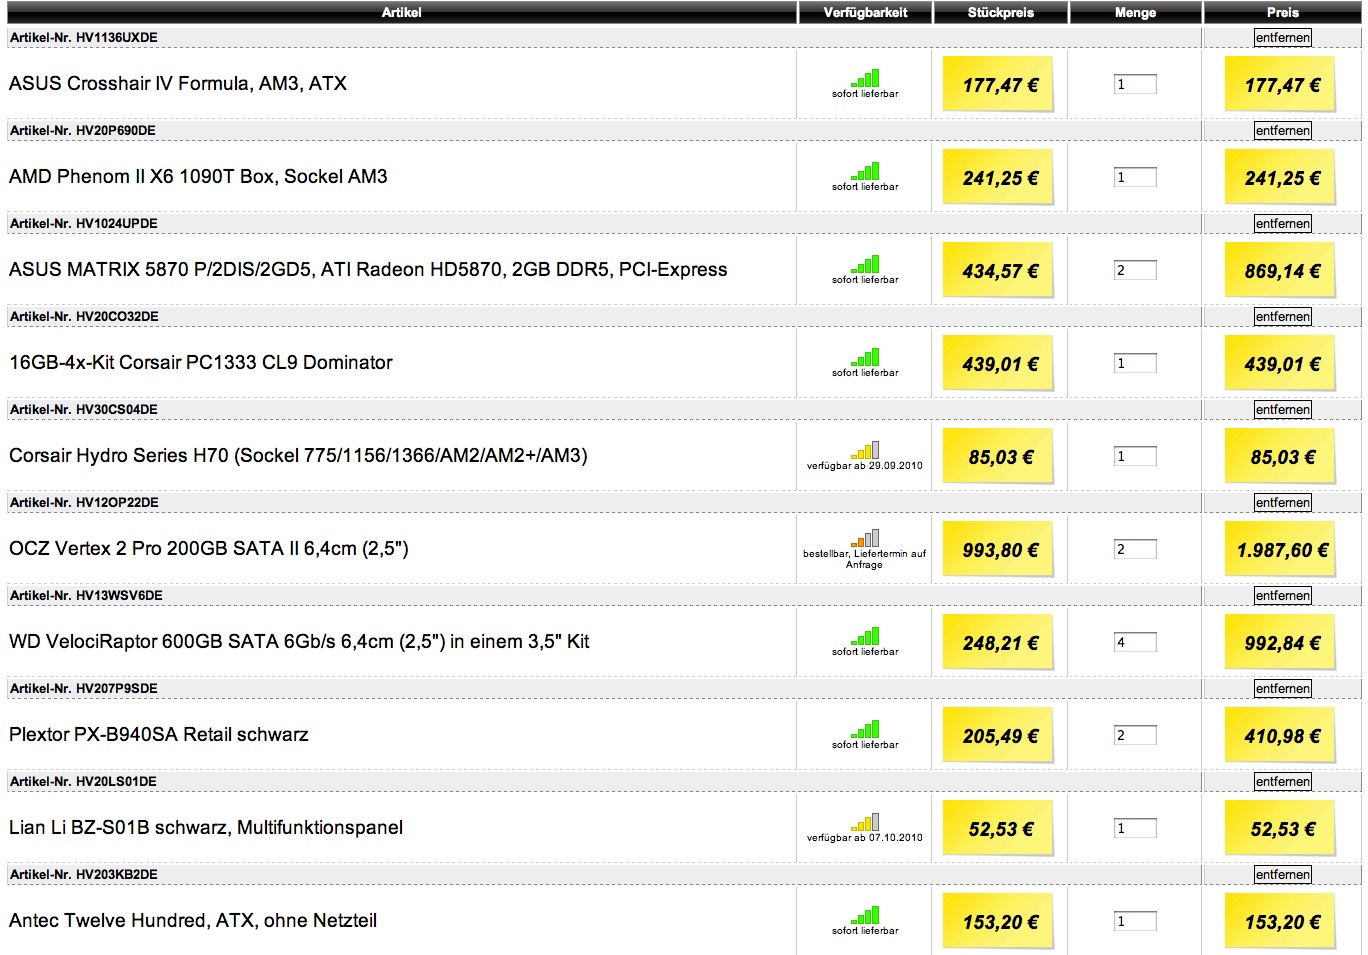Image resolution: width=1368 pixels, height=955 pixels.
Task: Open ASUS Crosshair IV Formula product name
Action: (x=178, y=84)
